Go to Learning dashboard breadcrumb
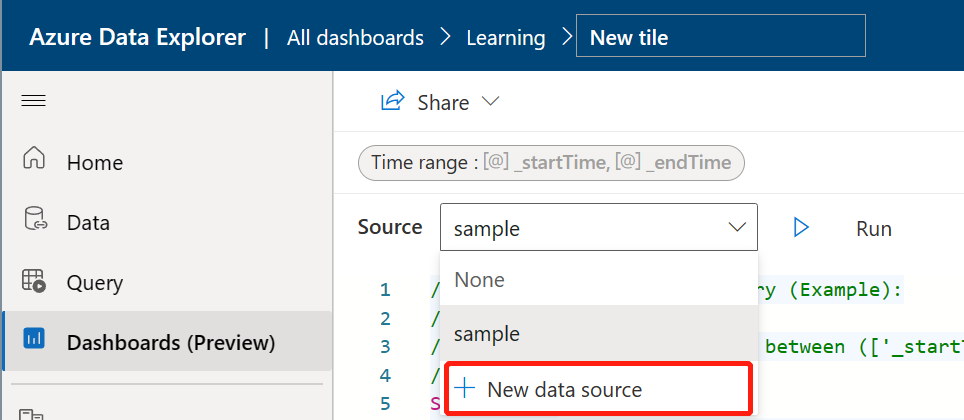The image size is (964, 420). 505,38
